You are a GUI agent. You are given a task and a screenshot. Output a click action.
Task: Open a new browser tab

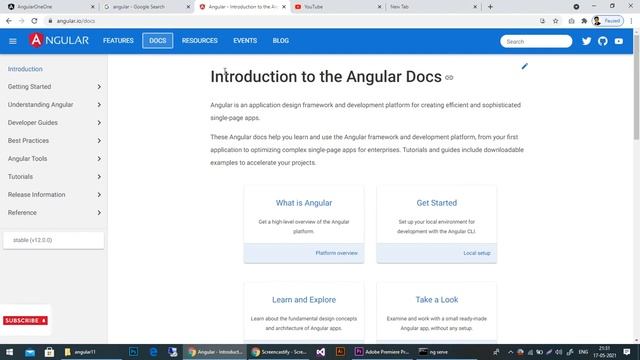pyautogui.click(x=490, y=7)
